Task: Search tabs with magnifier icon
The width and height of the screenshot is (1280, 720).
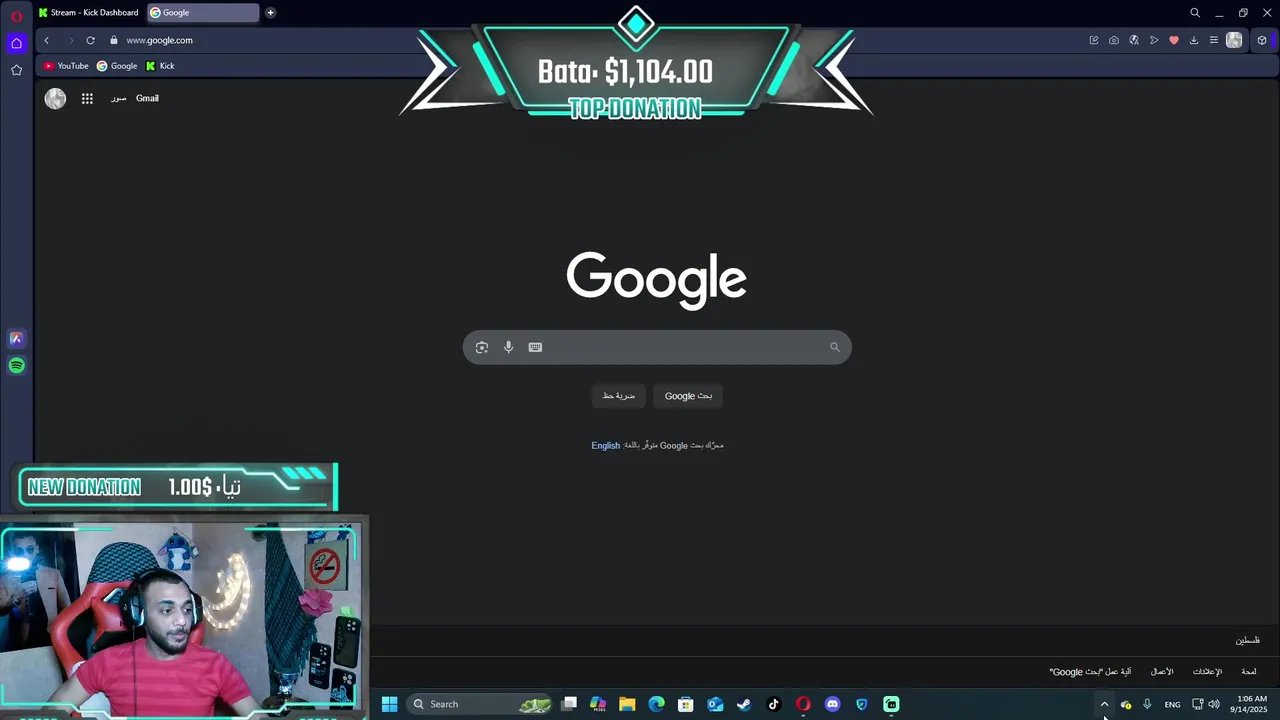Action: click(1195, 13)
